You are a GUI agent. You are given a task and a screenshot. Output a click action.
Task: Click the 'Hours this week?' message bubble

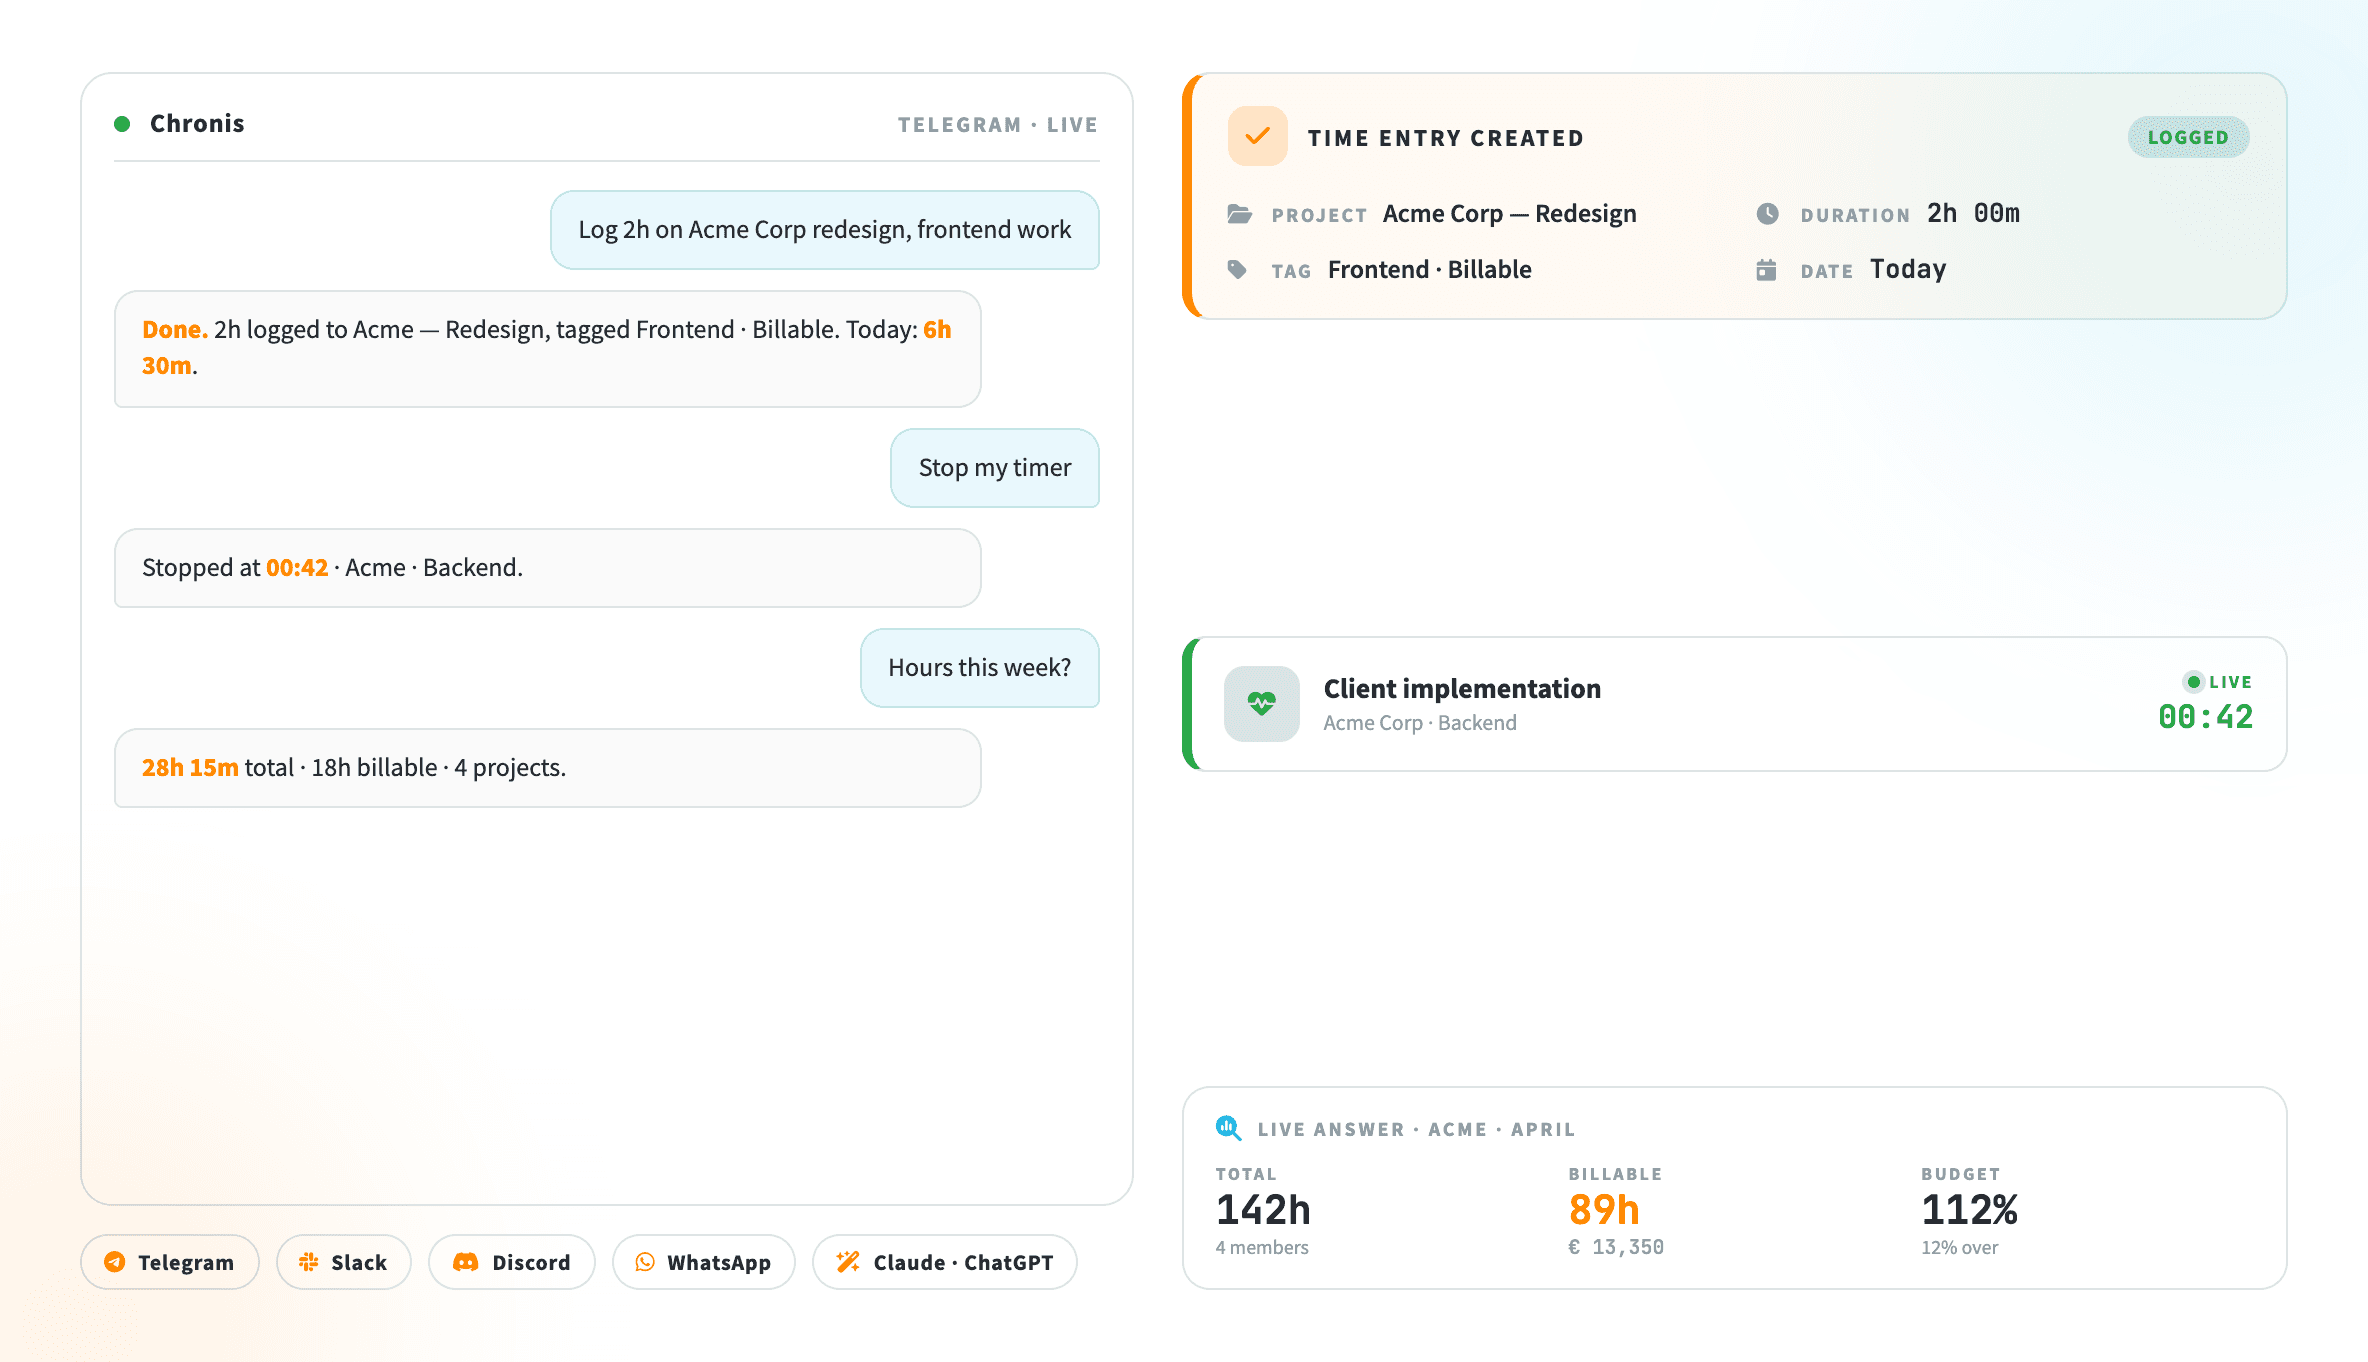(980, 668)
